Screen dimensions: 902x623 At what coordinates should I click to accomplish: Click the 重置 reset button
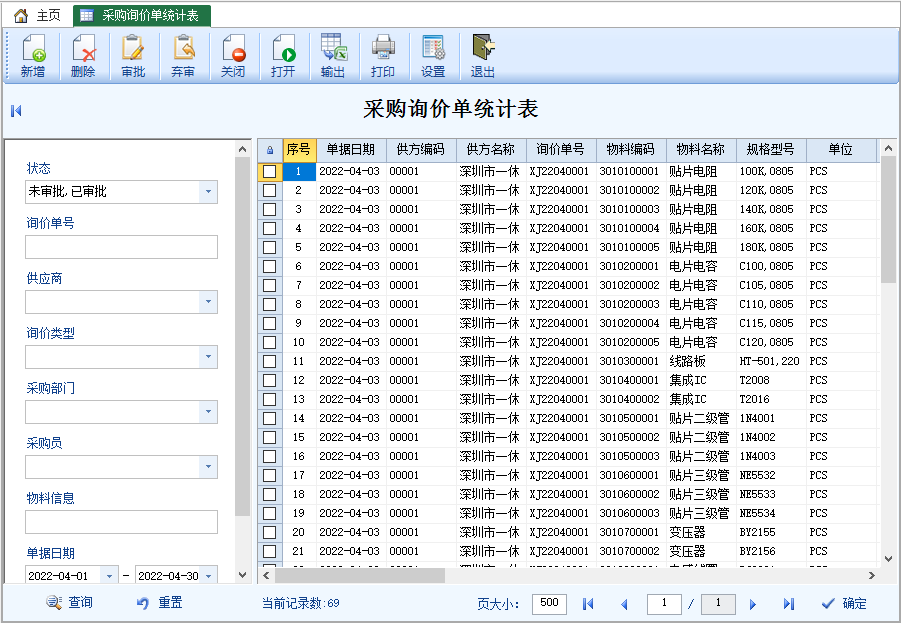(x=160, y=602)
